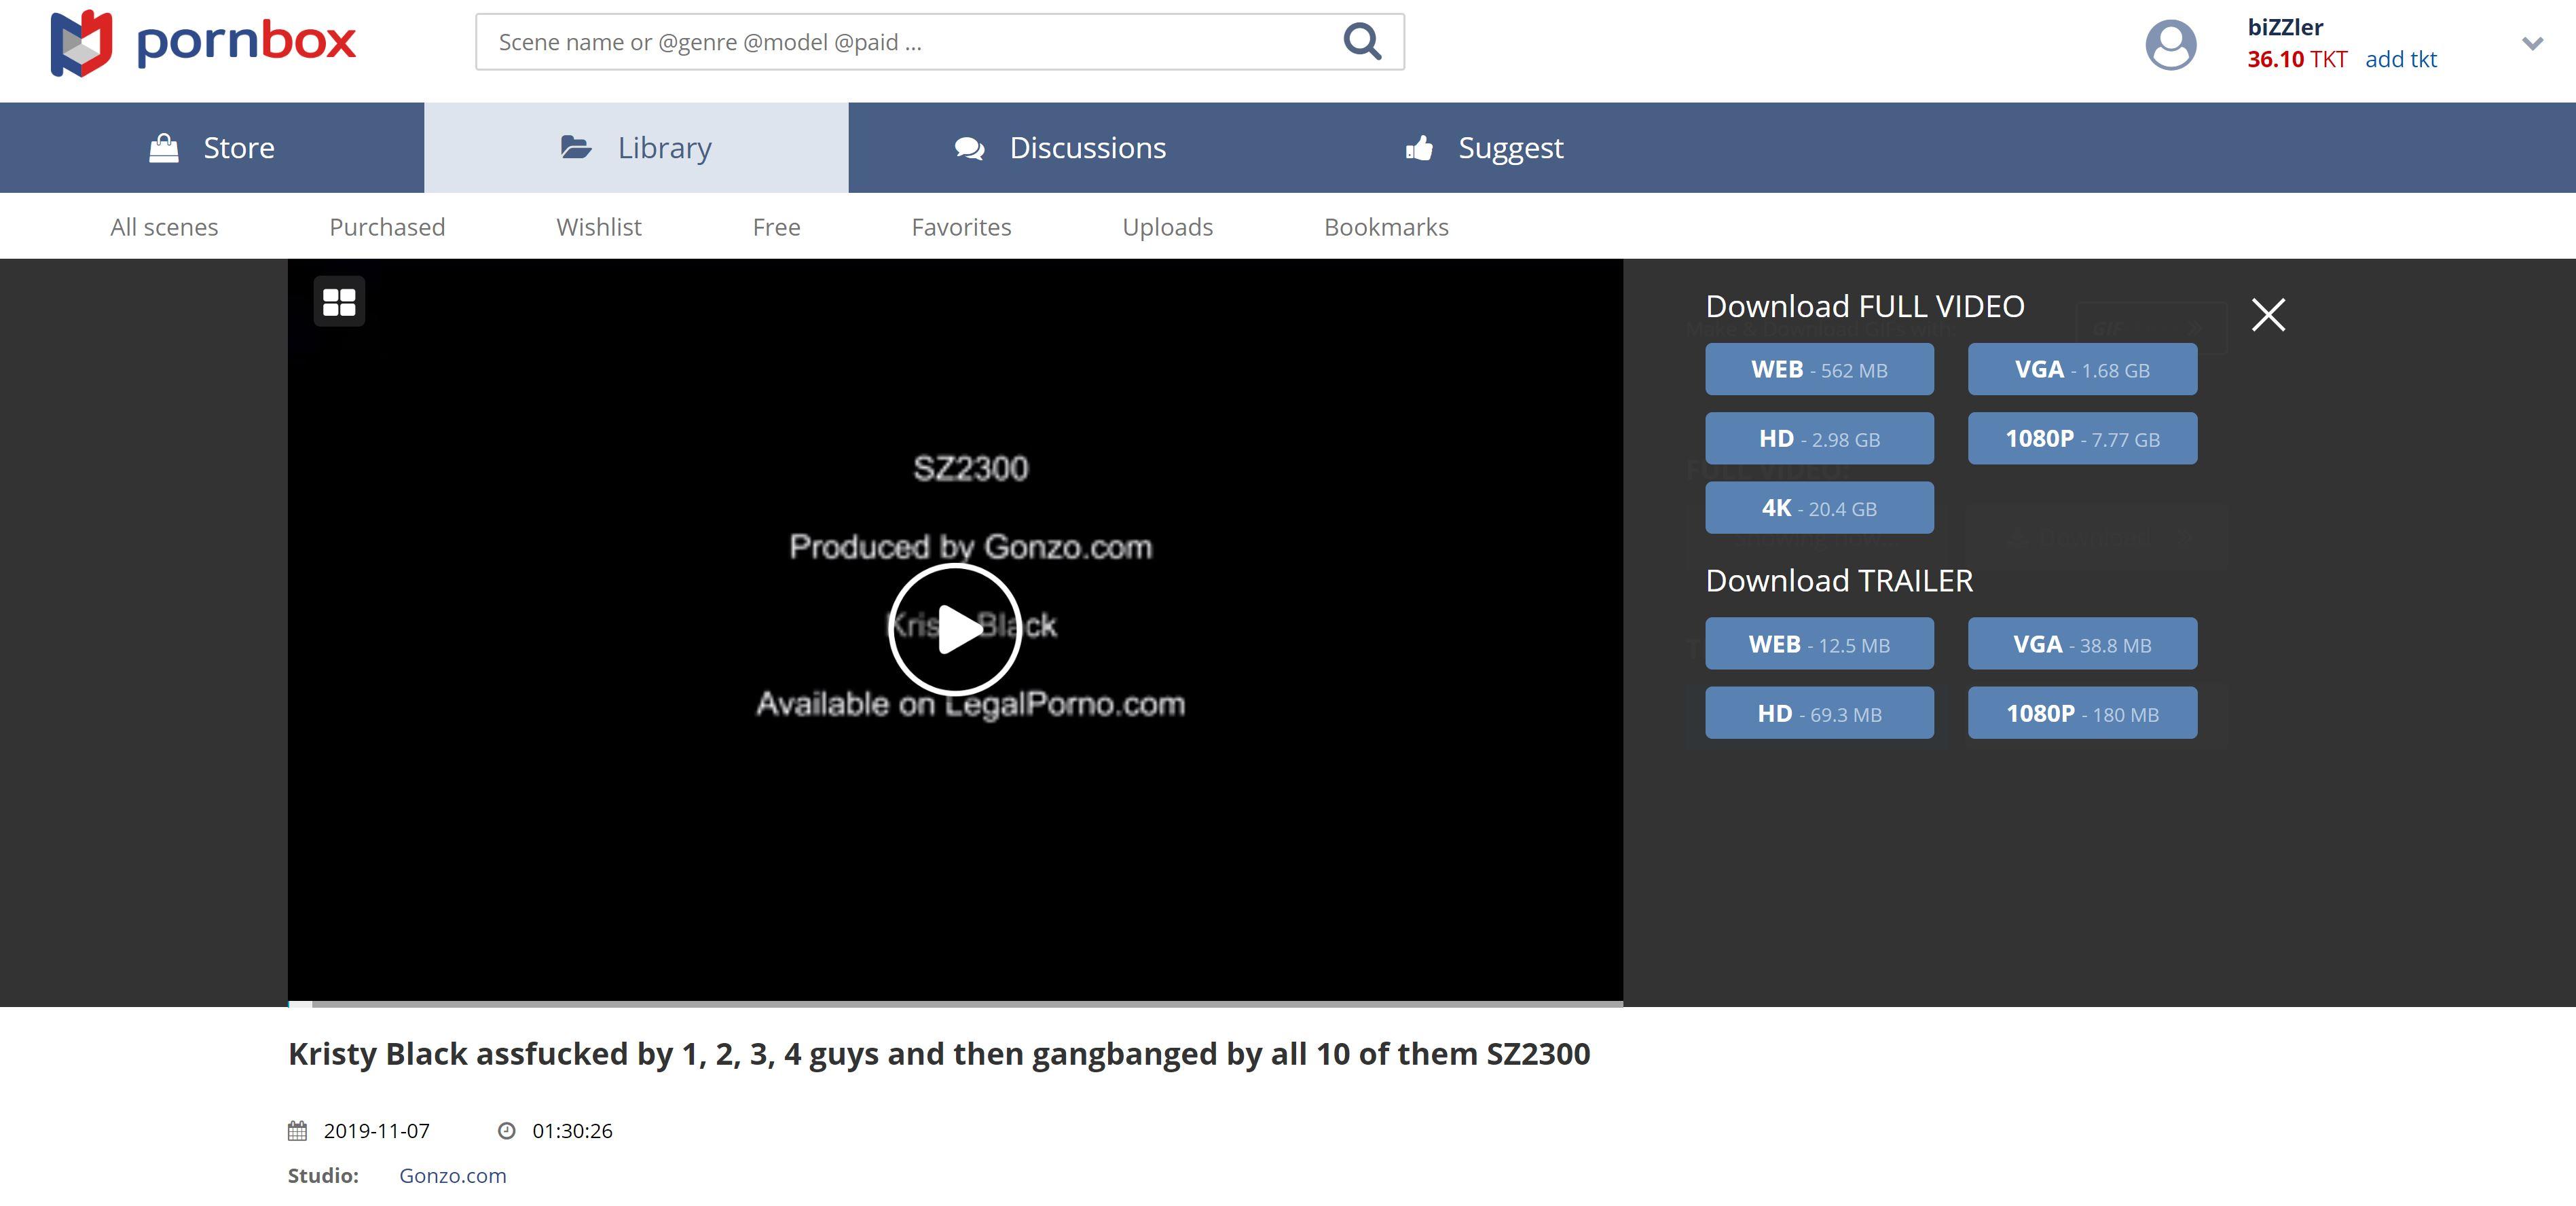The height and width of the screenshot is (1206, 2576).
Task: Download the full video in 4K
Action: click(1818, 508)
